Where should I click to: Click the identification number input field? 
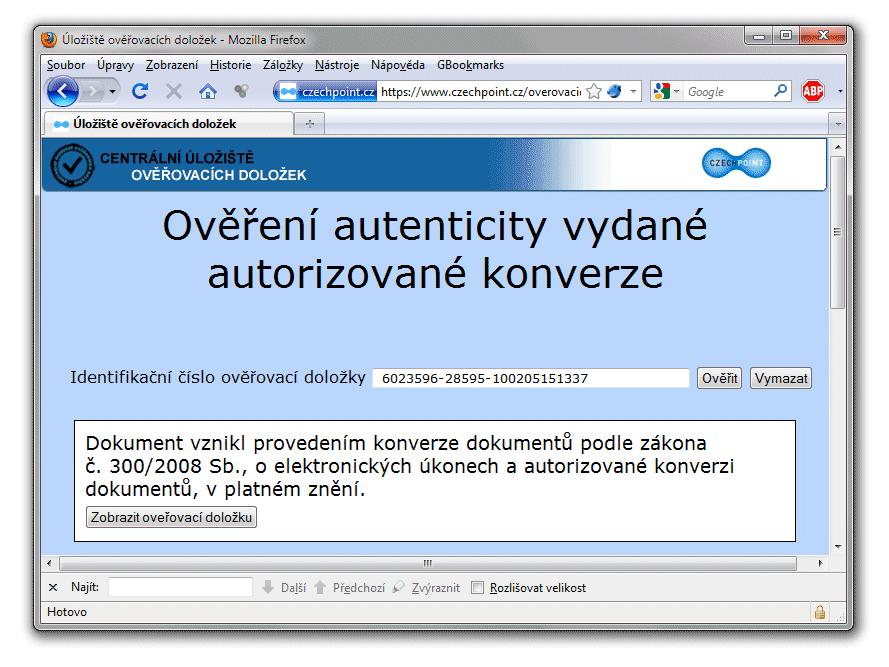530,379
